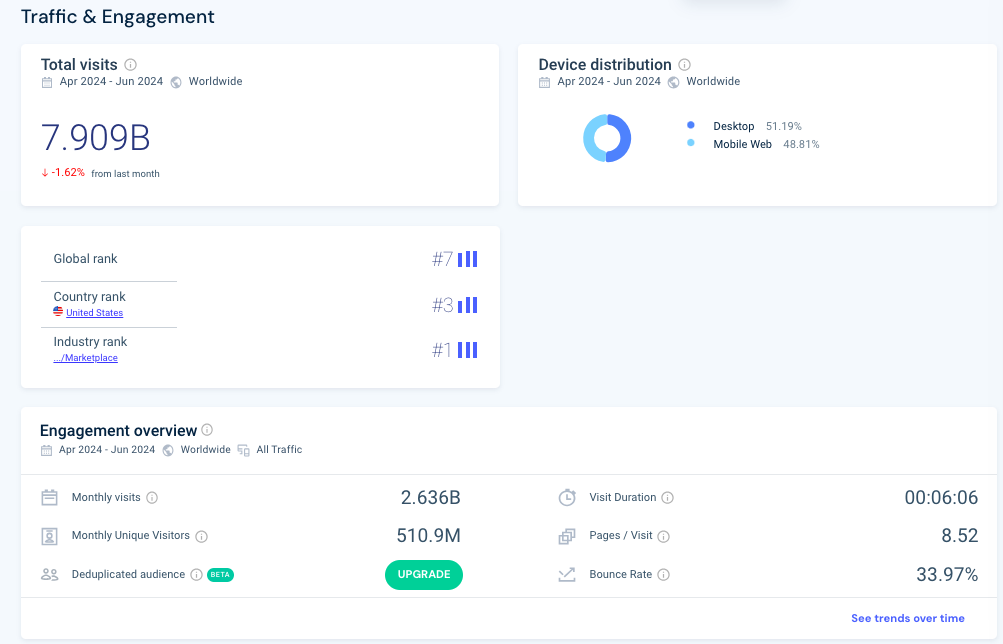Viewport: 1003px width, 644px height.
Task: Click the Global rank bar chart icon
Action: 468,260
